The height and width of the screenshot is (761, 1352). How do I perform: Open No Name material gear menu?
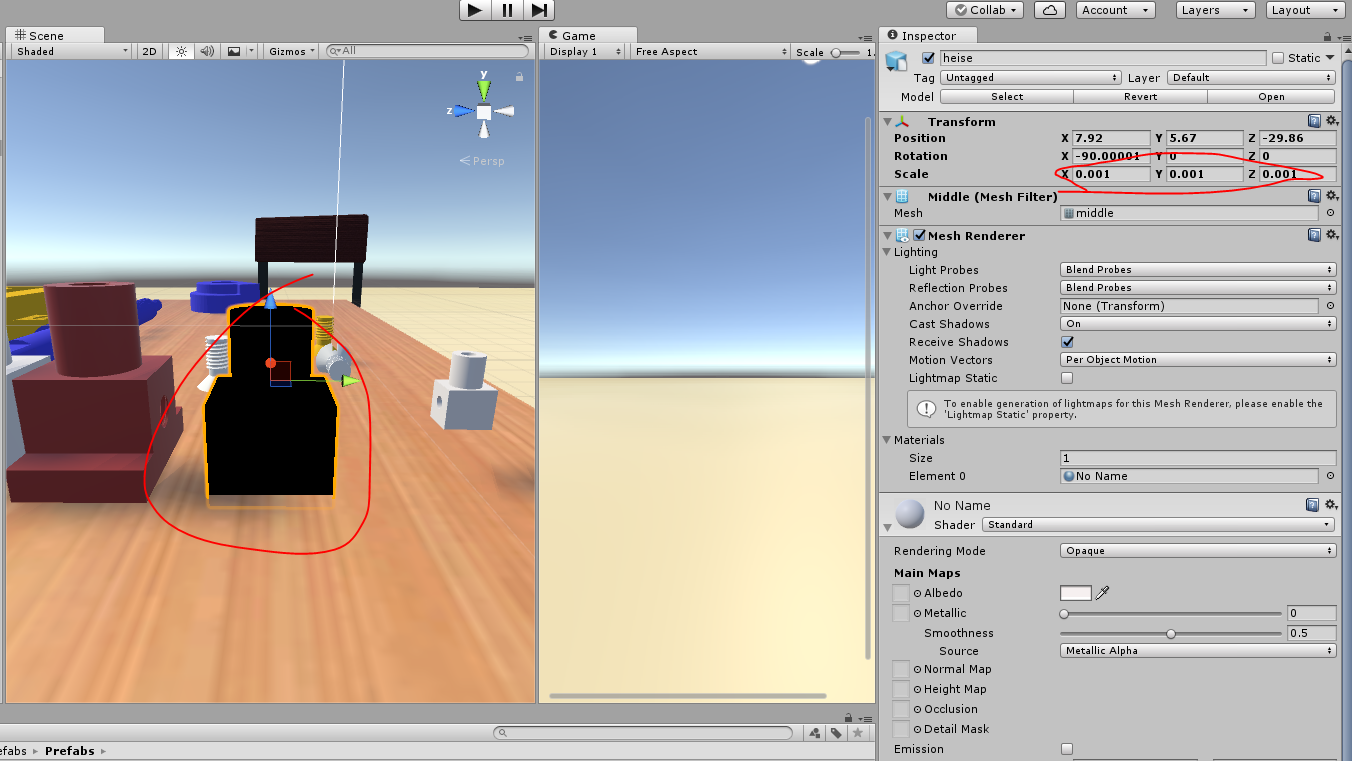point(1330,505)
